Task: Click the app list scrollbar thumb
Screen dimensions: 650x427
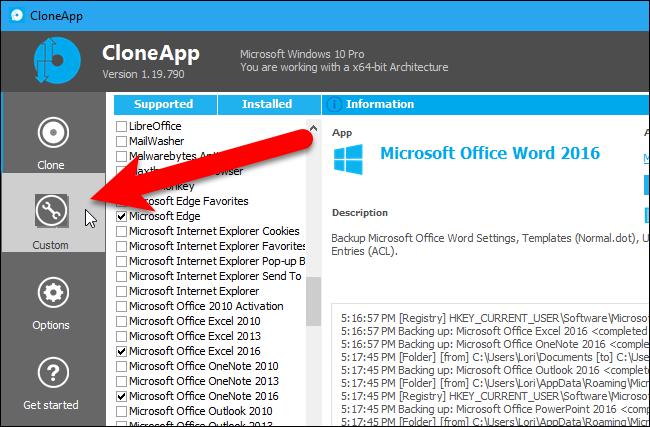Action: tap(313, 301)
